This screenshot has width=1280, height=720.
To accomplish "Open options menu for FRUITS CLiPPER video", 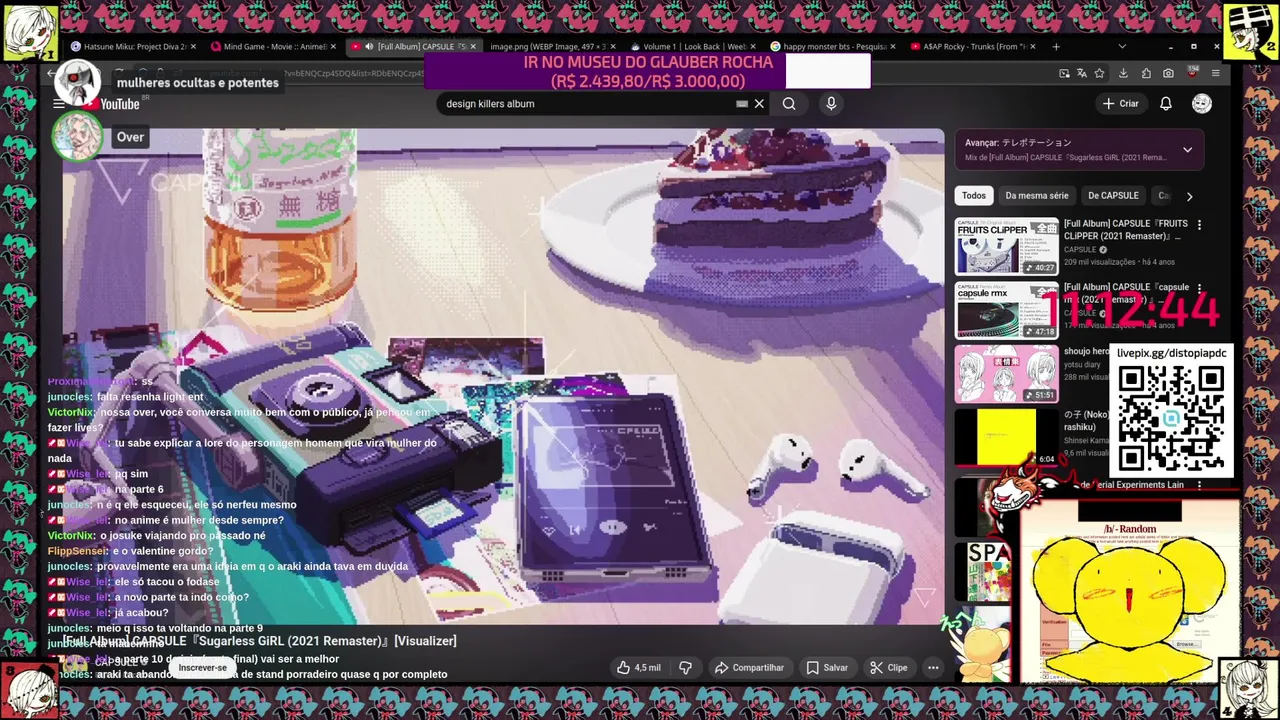I will [x=1199, y=225].
